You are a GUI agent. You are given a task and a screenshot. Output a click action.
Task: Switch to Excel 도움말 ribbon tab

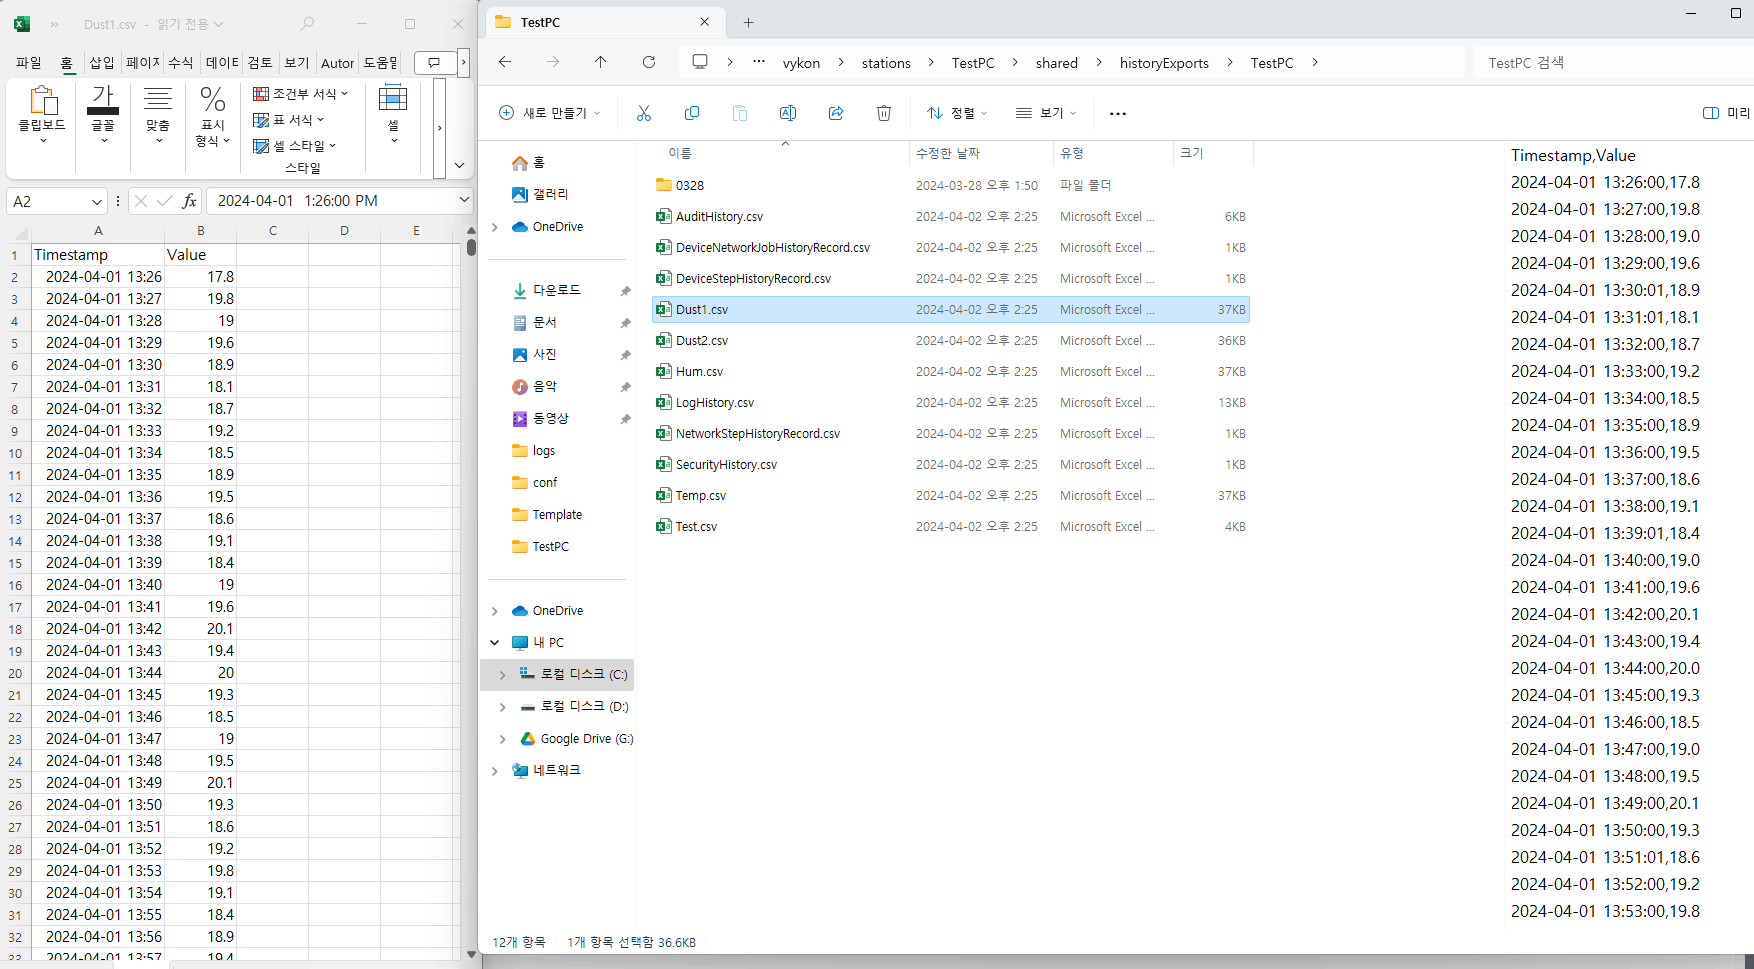pyautogui.click(x=380, y=63)
